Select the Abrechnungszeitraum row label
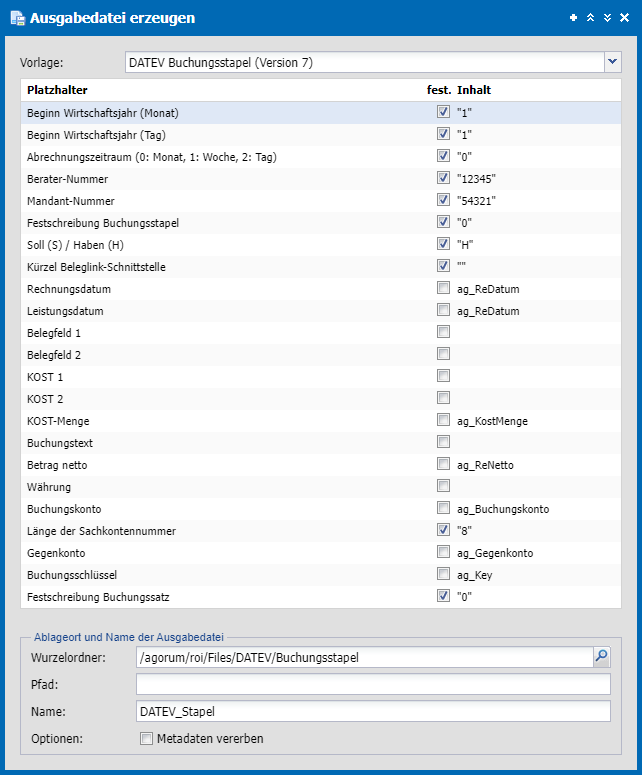642x775 pixels. click(152, 157)
